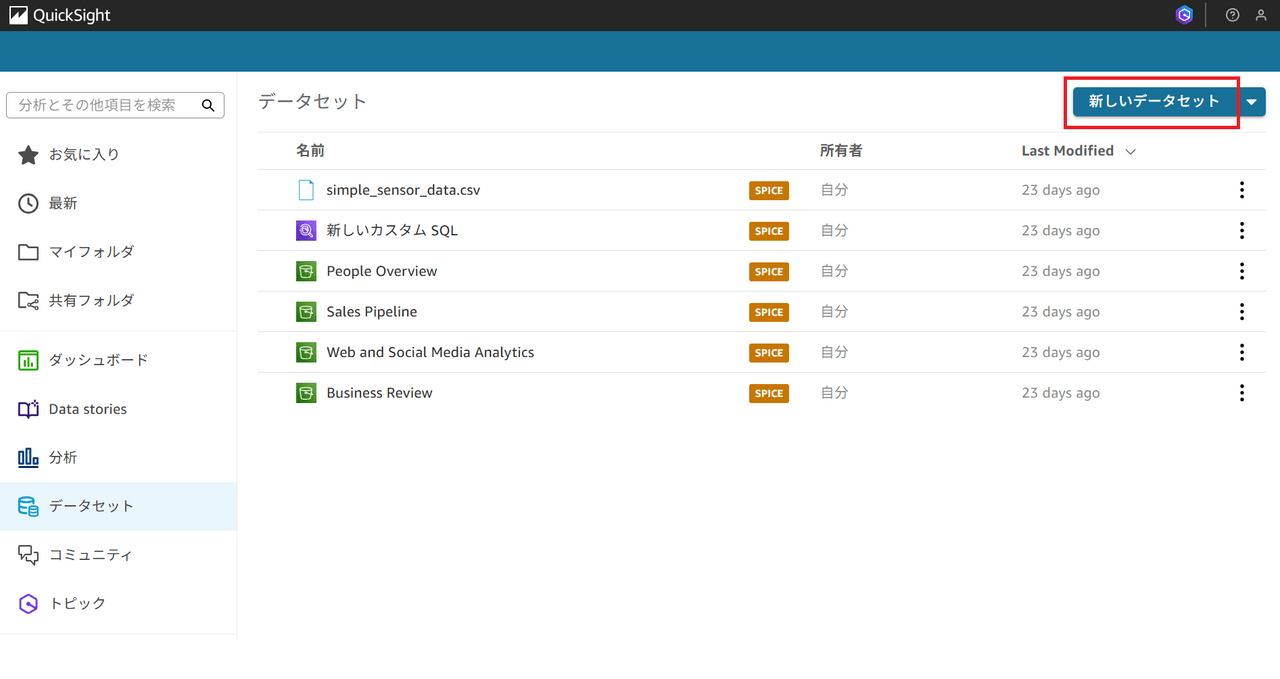The image size is (1280, 679).
Task: Click the search magnifier icon
Action: point(208,105)
